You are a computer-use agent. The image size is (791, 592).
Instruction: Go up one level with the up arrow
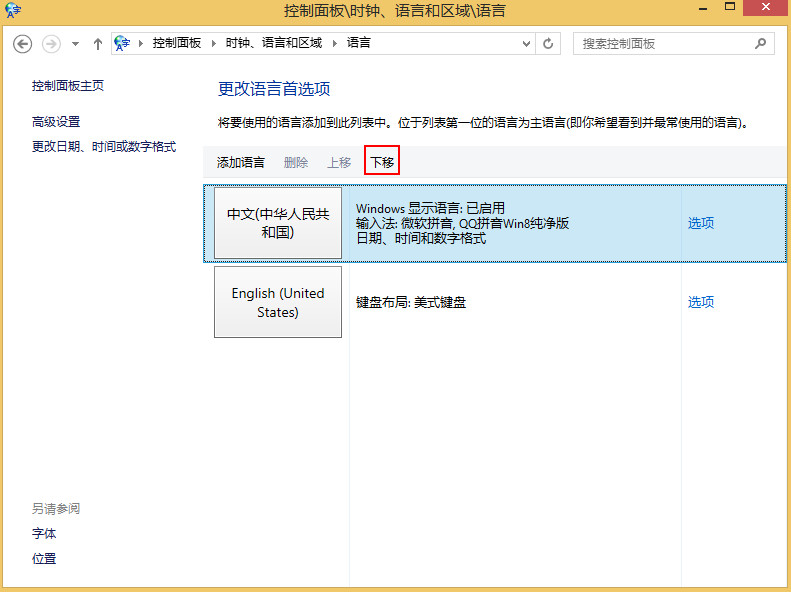pos(98,44)
